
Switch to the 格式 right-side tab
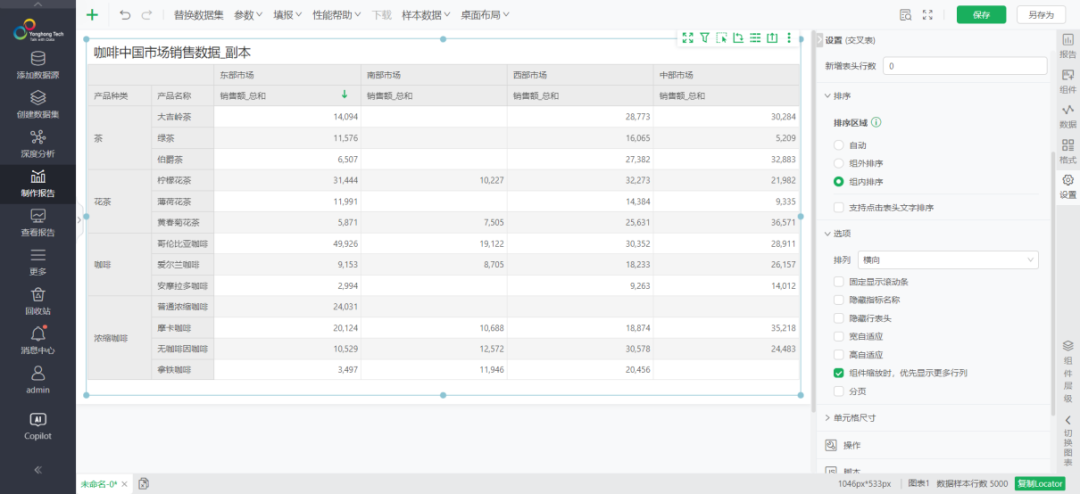1068,152
